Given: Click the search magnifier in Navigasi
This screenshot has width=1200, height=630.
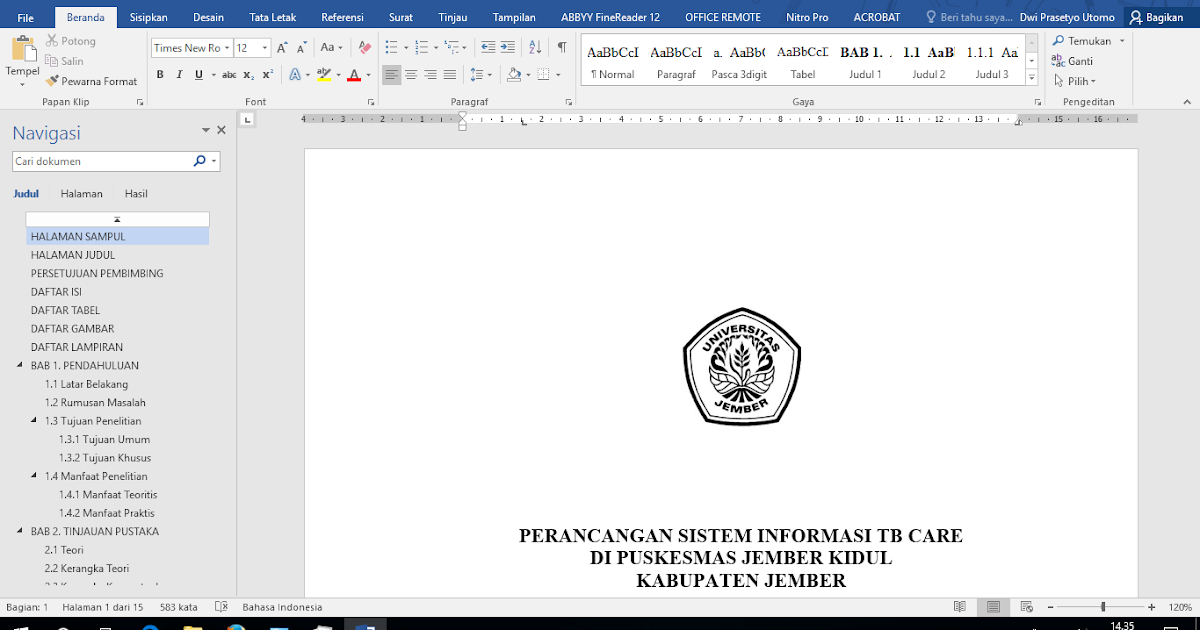Looking at the screenshot, I should click(x=199, y=161).
